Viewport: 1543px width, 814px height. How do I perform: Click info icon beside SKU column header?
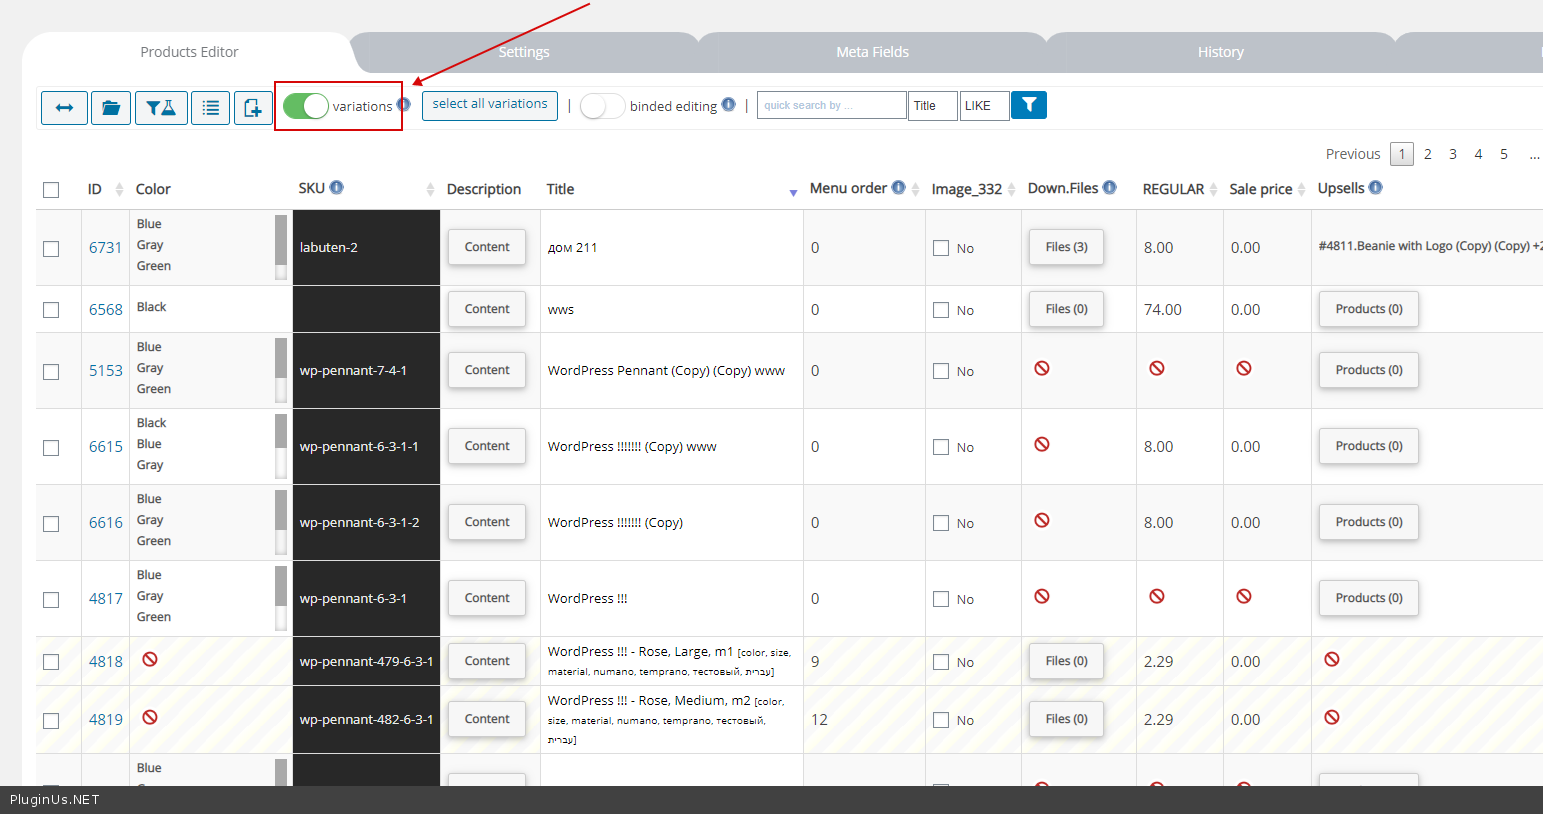pos(337,188)
